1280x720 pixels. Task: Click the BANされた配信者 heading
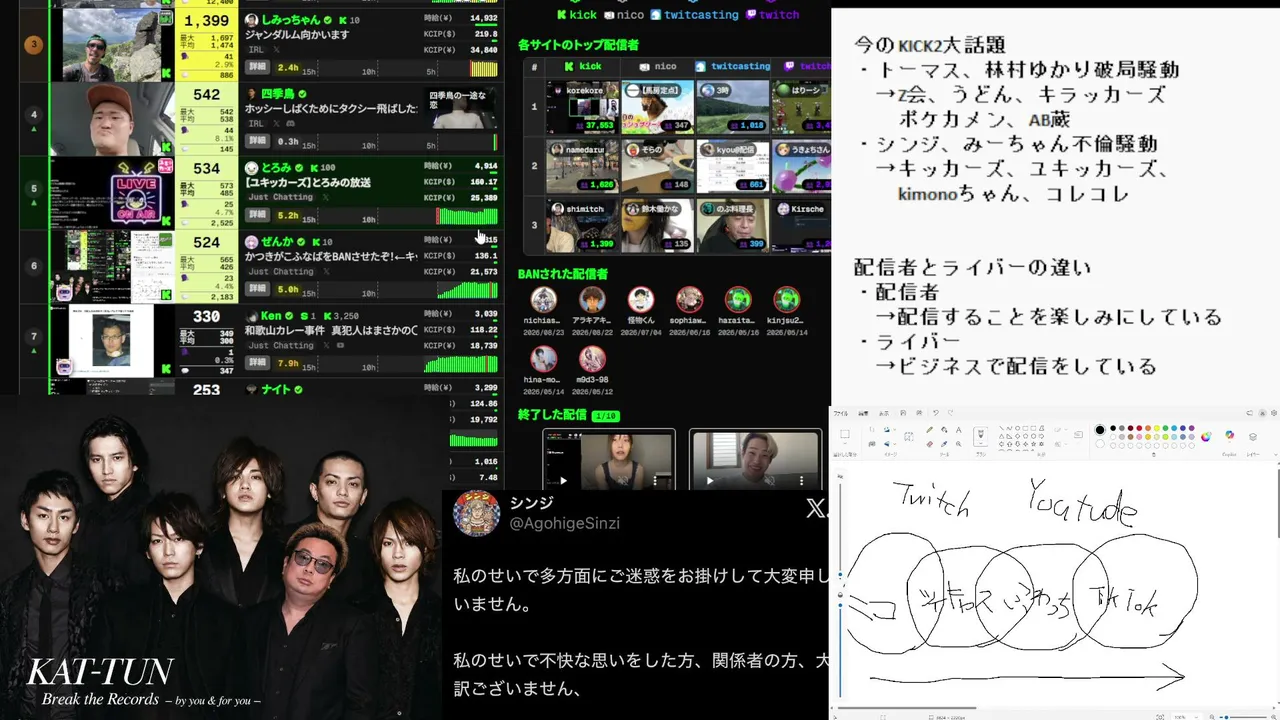[x=563, y=273]
